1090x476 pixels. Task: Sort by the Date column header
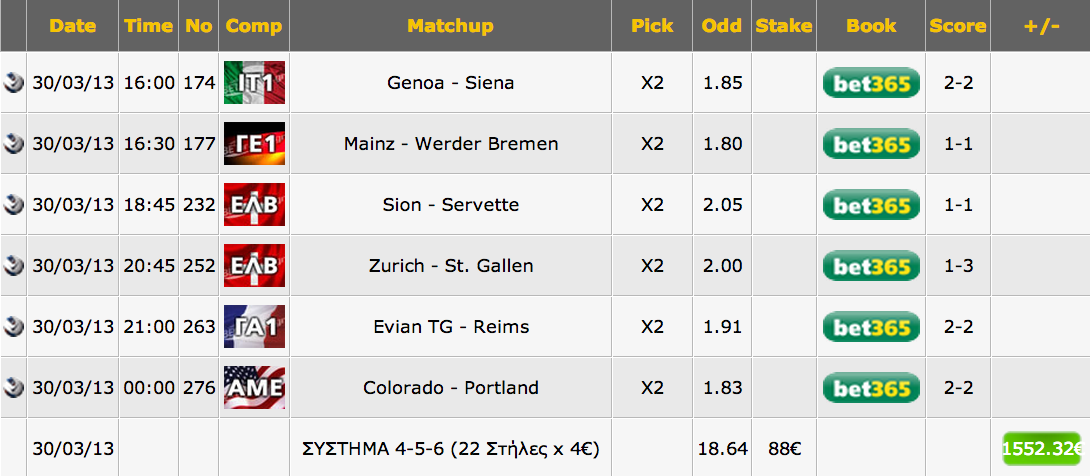72,26
